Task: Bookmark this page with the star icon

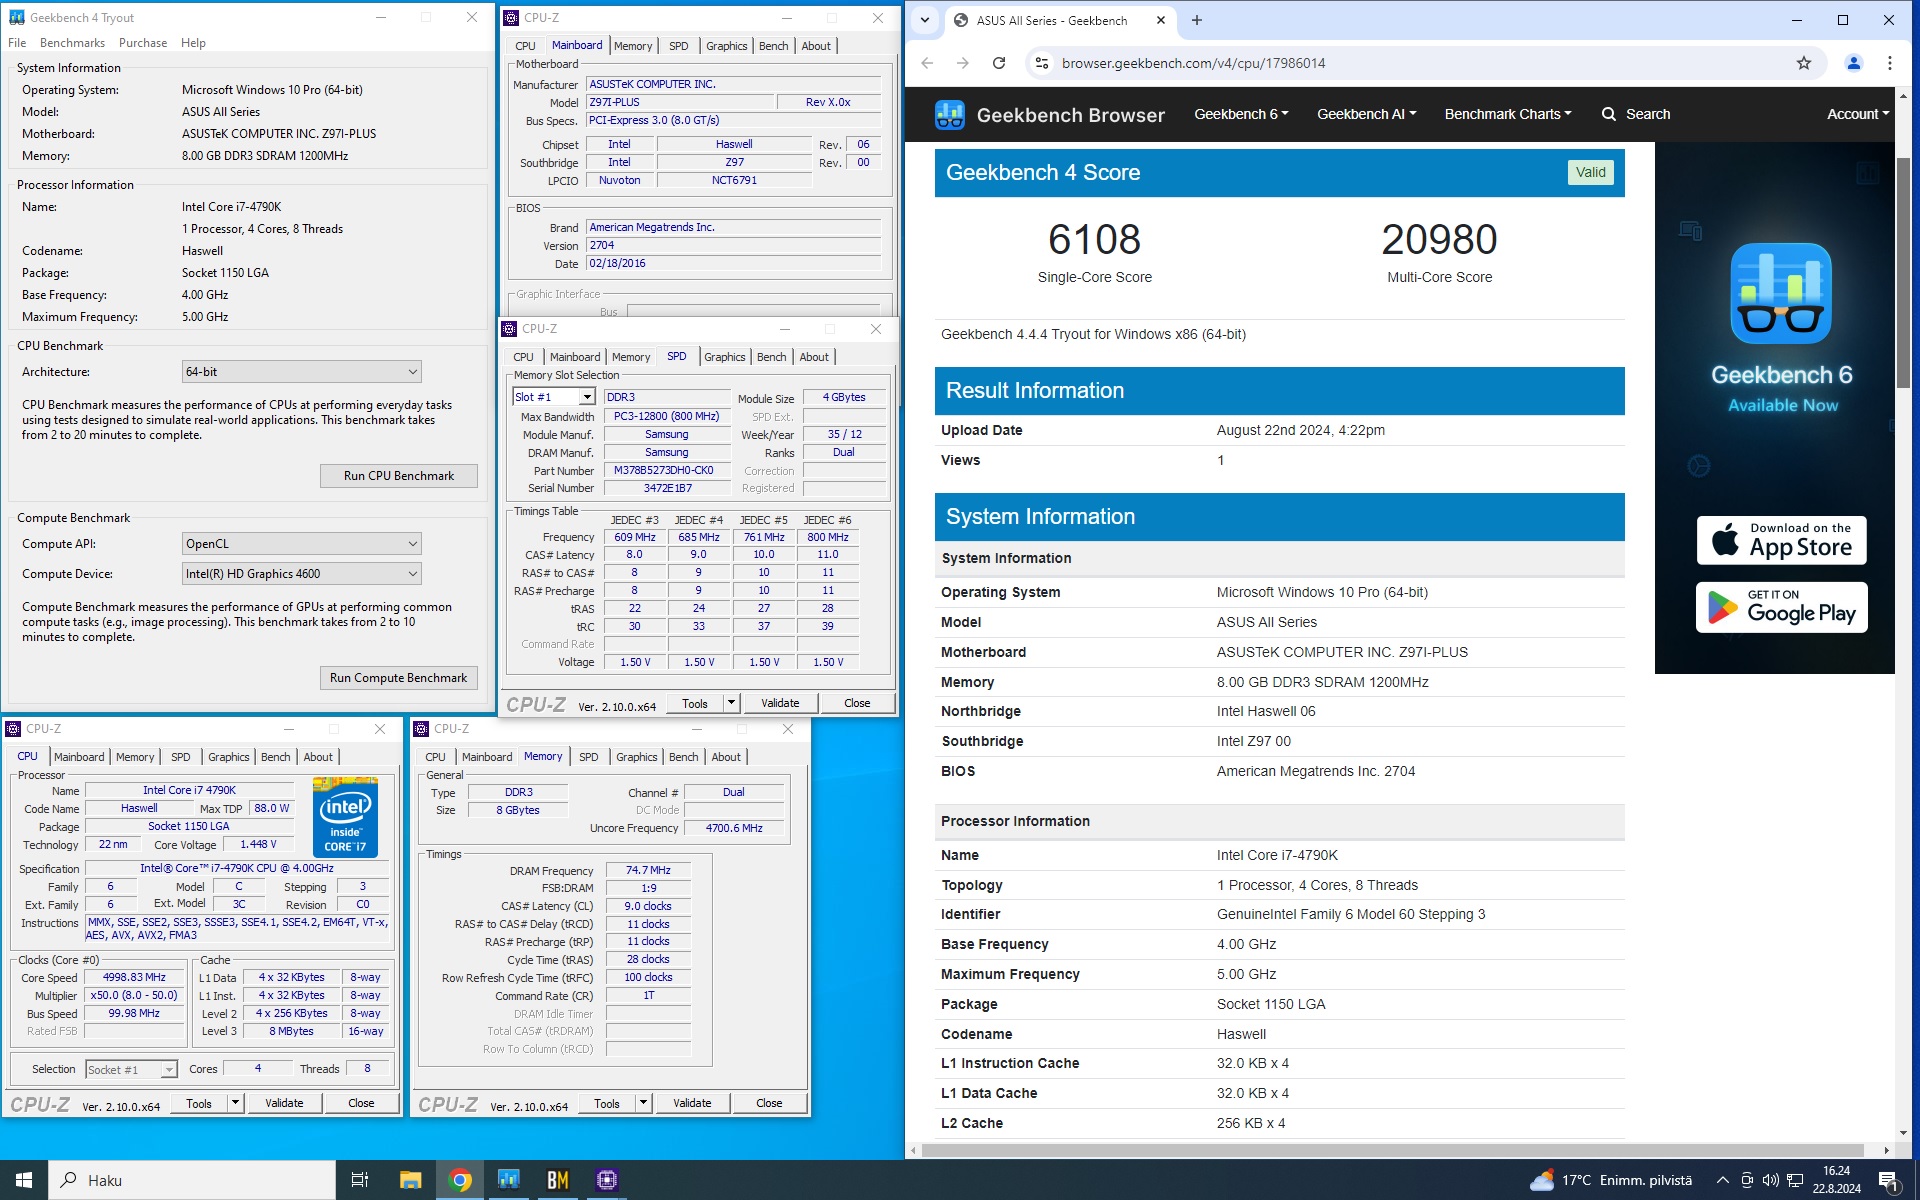Action: 1803,63
